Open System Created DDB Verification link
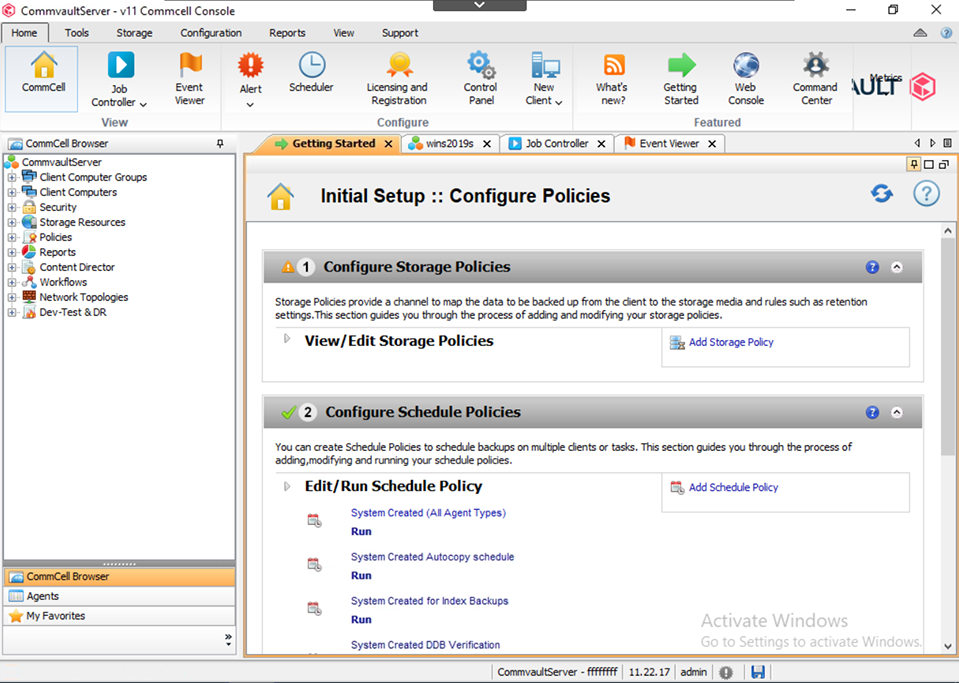Viewport: 959px width, 683px height. point(425,645)
